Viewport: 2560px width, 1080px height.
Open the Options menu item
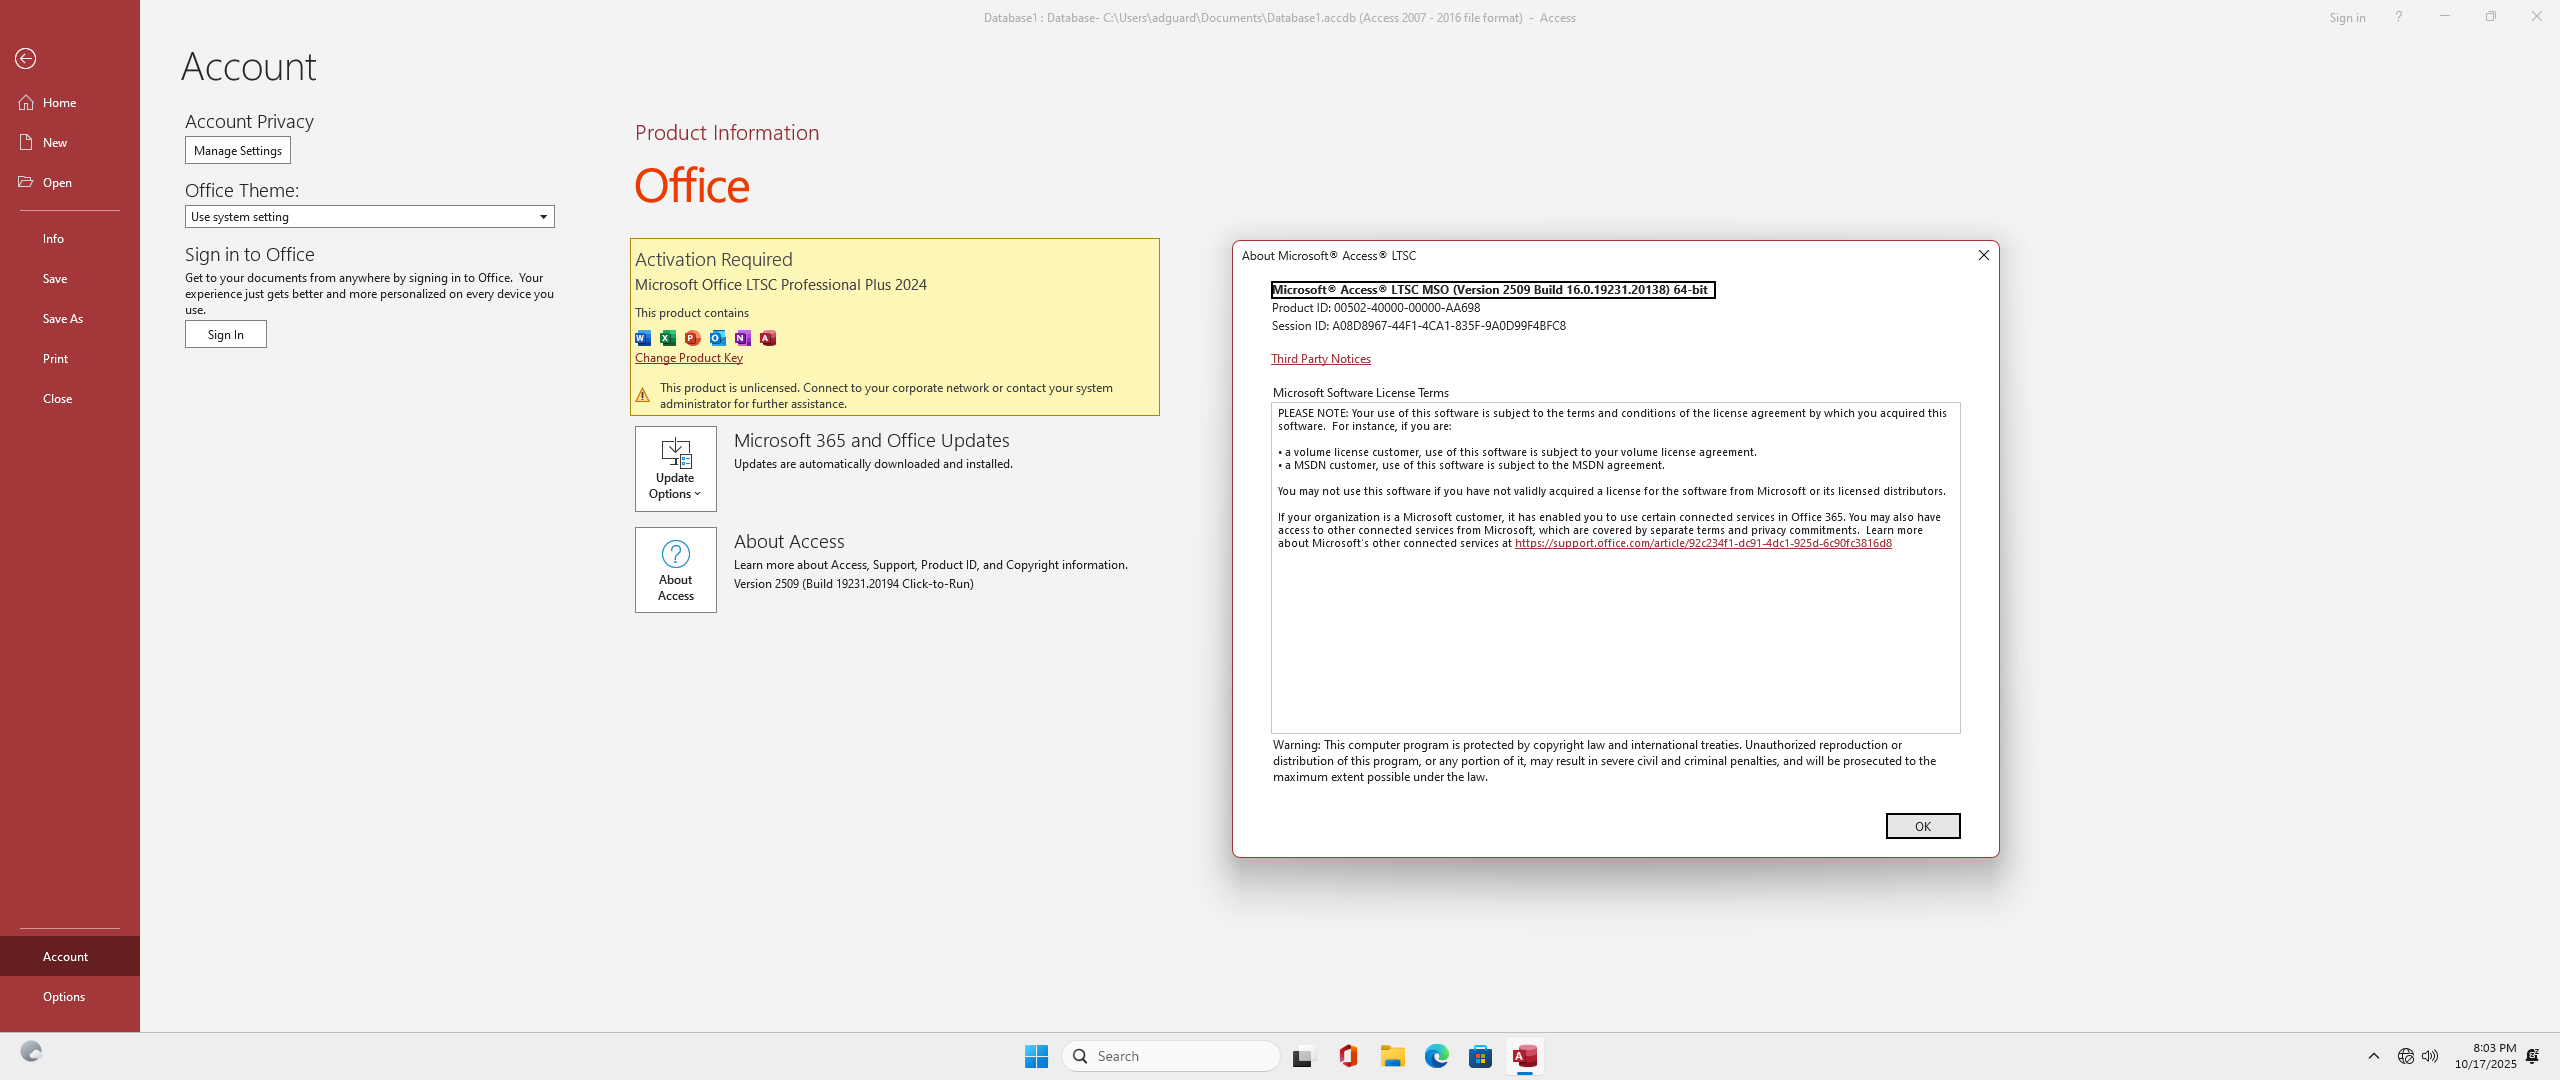(x=64, y=996)
